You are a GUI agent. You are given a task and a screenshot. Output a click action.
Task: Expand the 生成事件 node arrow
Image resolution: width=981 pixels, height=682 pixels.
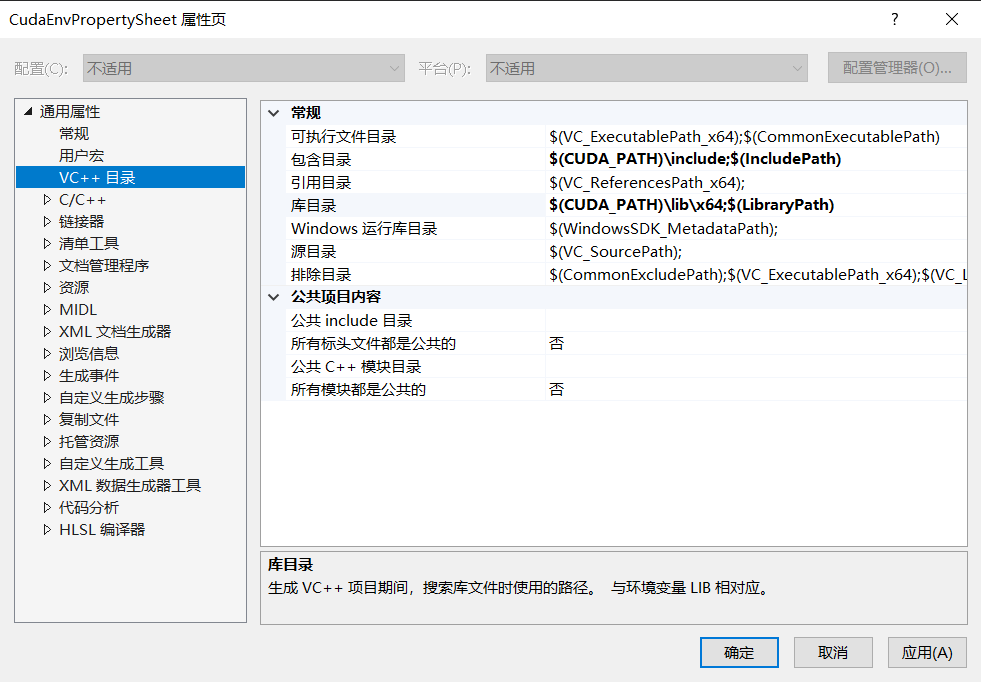coord(47,375)
